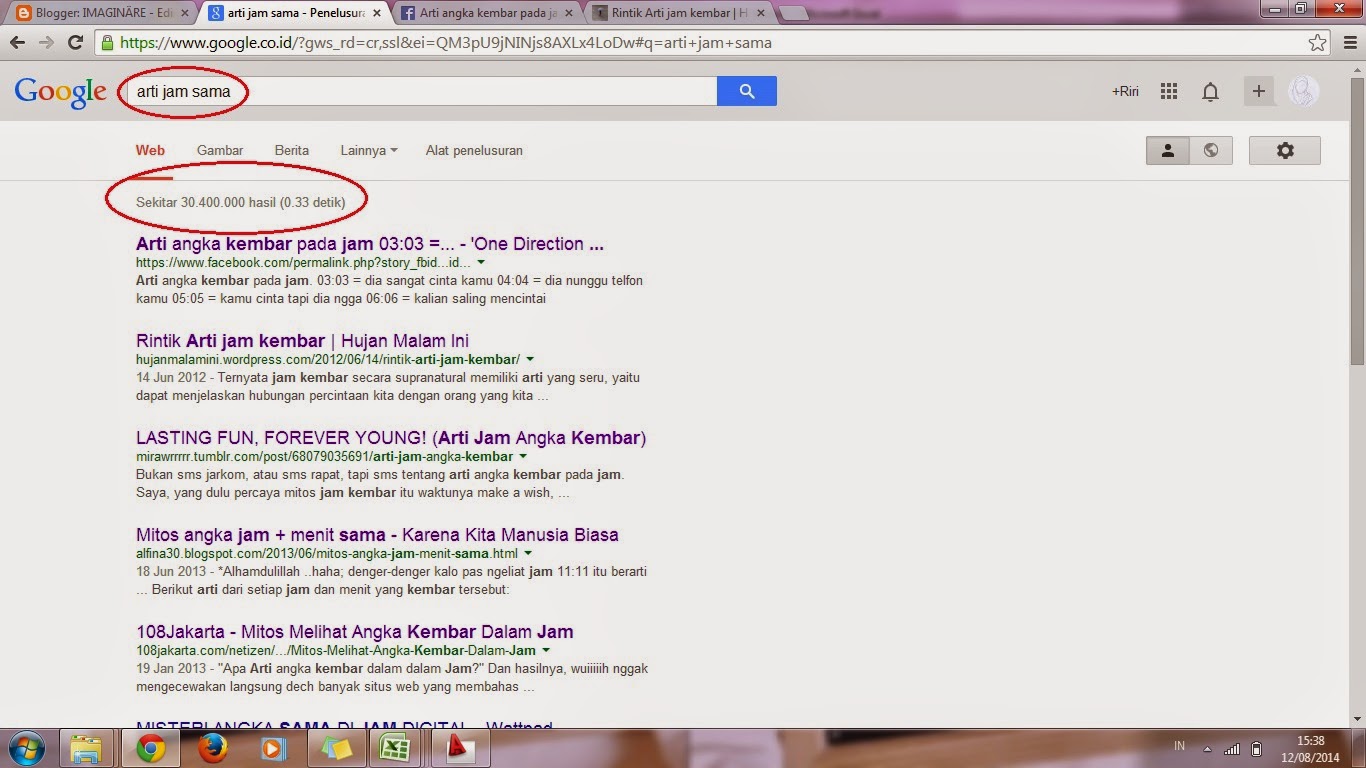1366x768 pixels.
Task: Bookmark page with the star icon
Action: tap(1318, 43)
